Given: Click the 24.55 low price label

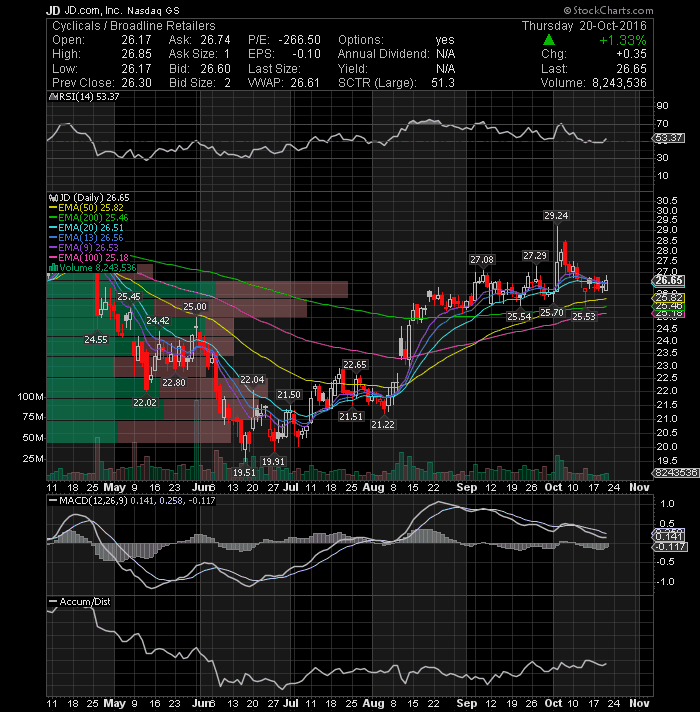Looking at the screenshot, I should pos(96,340).
